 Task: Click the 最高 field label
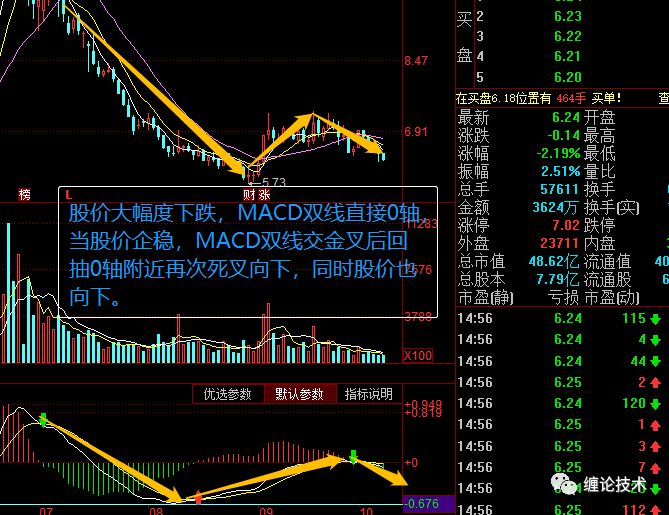[x=599, y=135]
